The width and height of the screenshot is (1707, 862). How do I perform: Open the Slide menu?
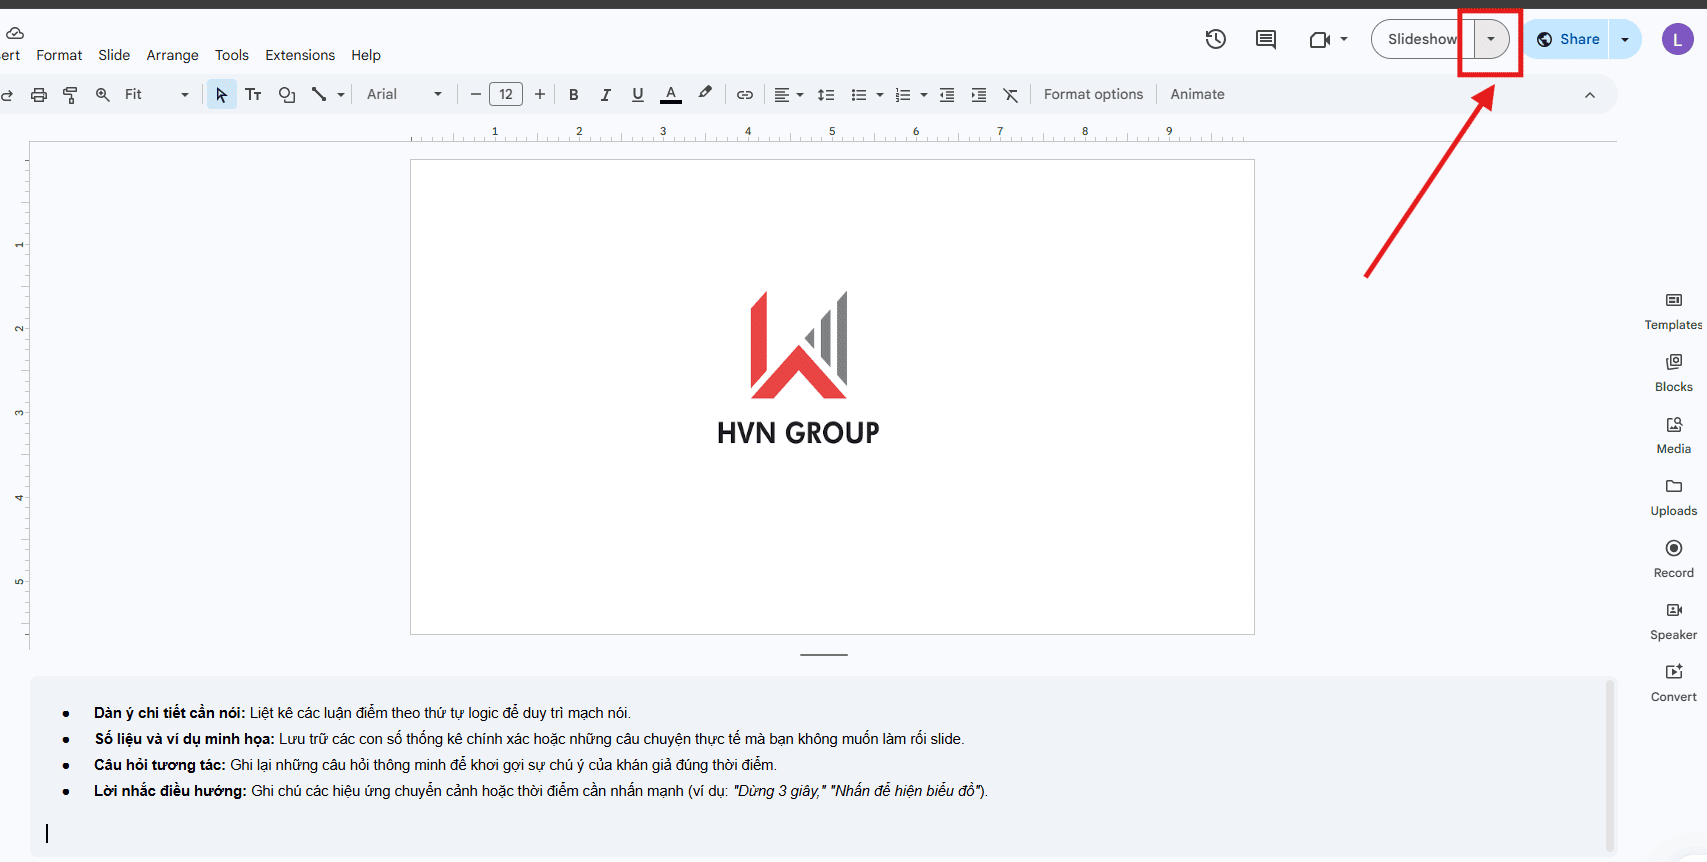[x=114, y=55]
